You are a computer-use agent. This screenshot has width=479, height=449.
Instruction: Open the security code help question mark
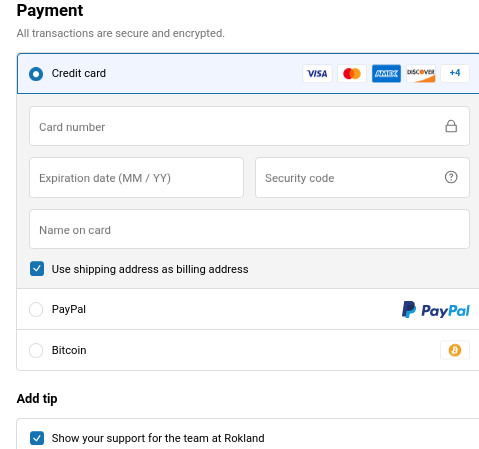coord(451,177)
